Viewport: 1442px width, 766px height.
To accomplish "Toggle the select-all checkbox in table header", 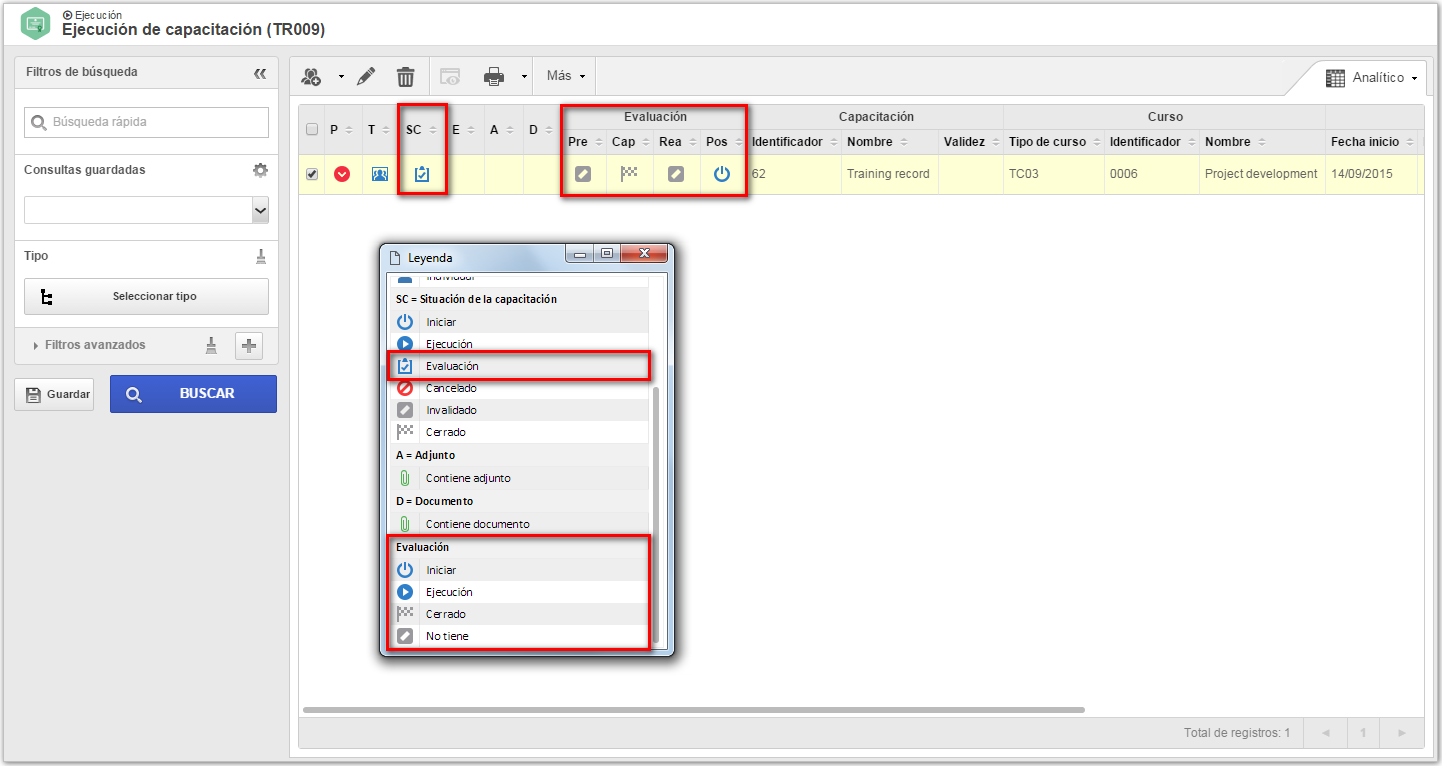I will (x=312, y=129).
